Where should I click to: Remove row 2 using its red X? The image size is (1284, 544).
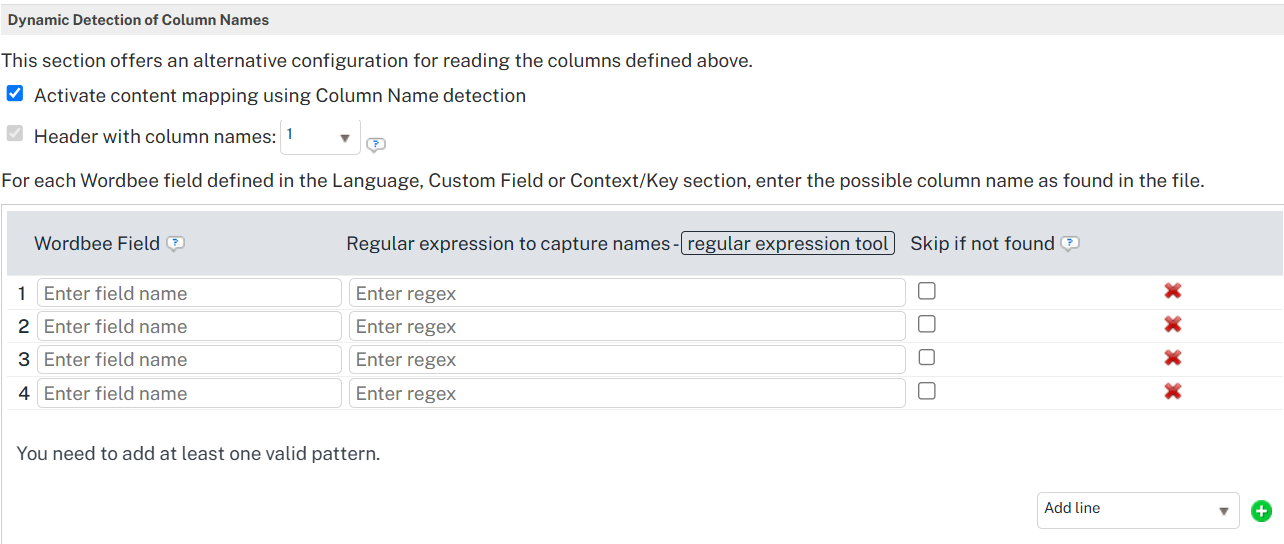(x=1173, y=324)
